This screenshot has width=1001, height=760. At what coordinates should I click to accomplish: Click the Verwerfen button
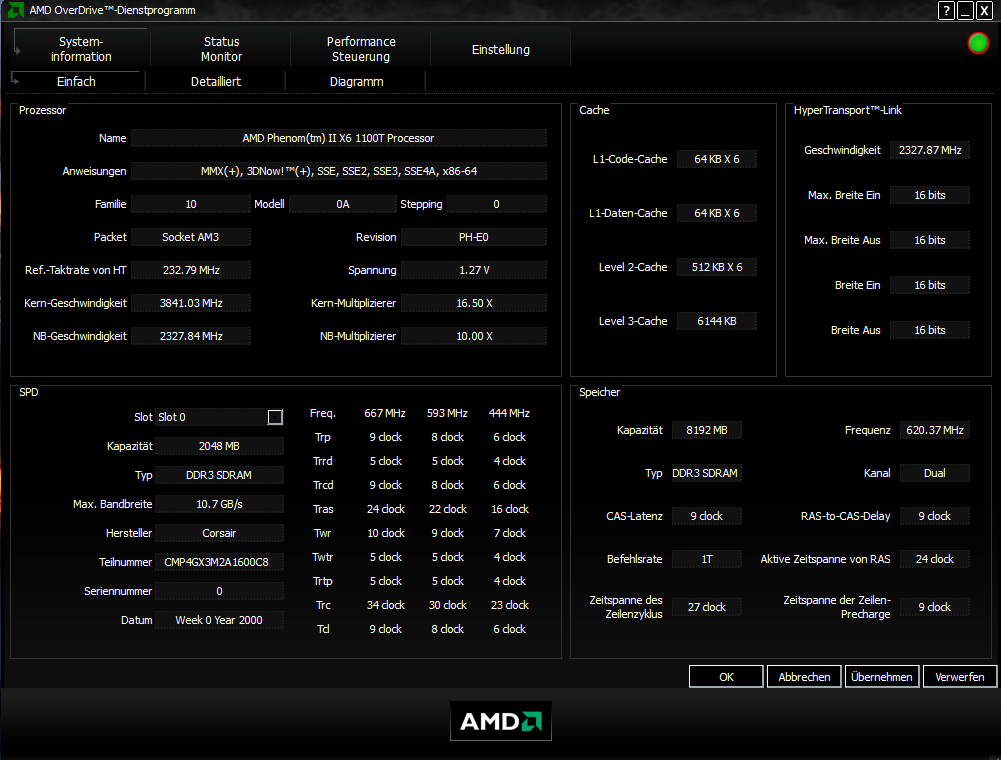[960, 676]
